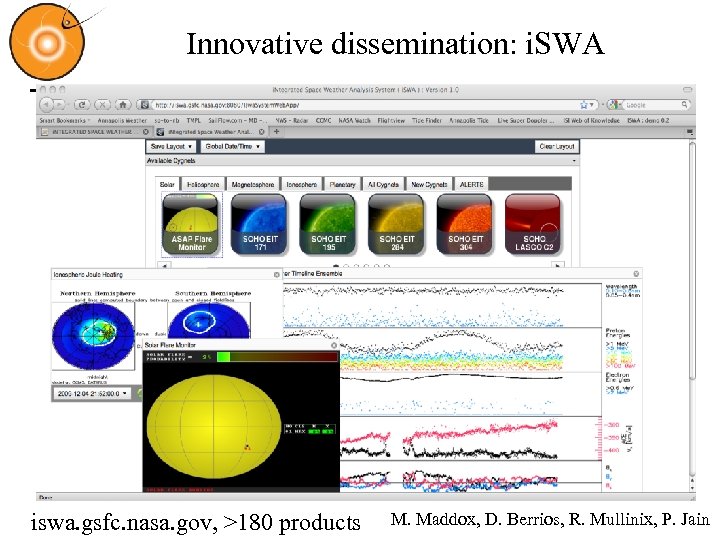The image size is (720, 540).
Task: Click the yellow solar disk image
Action: (x=214, y=428)
